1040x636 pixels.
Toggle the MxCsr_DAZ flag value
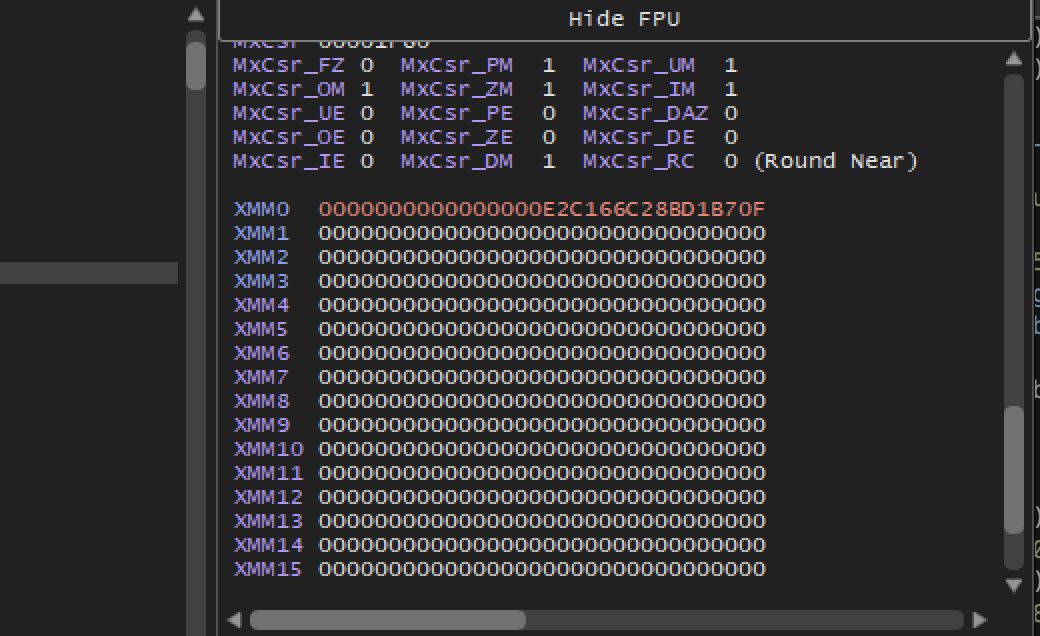[x=730, y=113]
